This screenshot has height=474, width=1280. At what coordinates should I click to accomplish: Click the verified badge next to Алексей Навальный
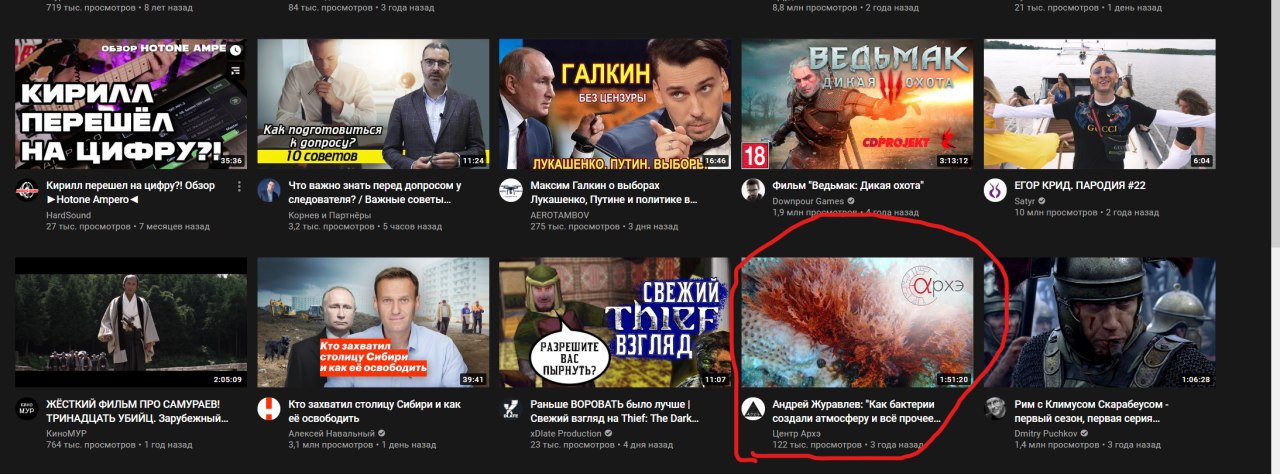(381, 433)
